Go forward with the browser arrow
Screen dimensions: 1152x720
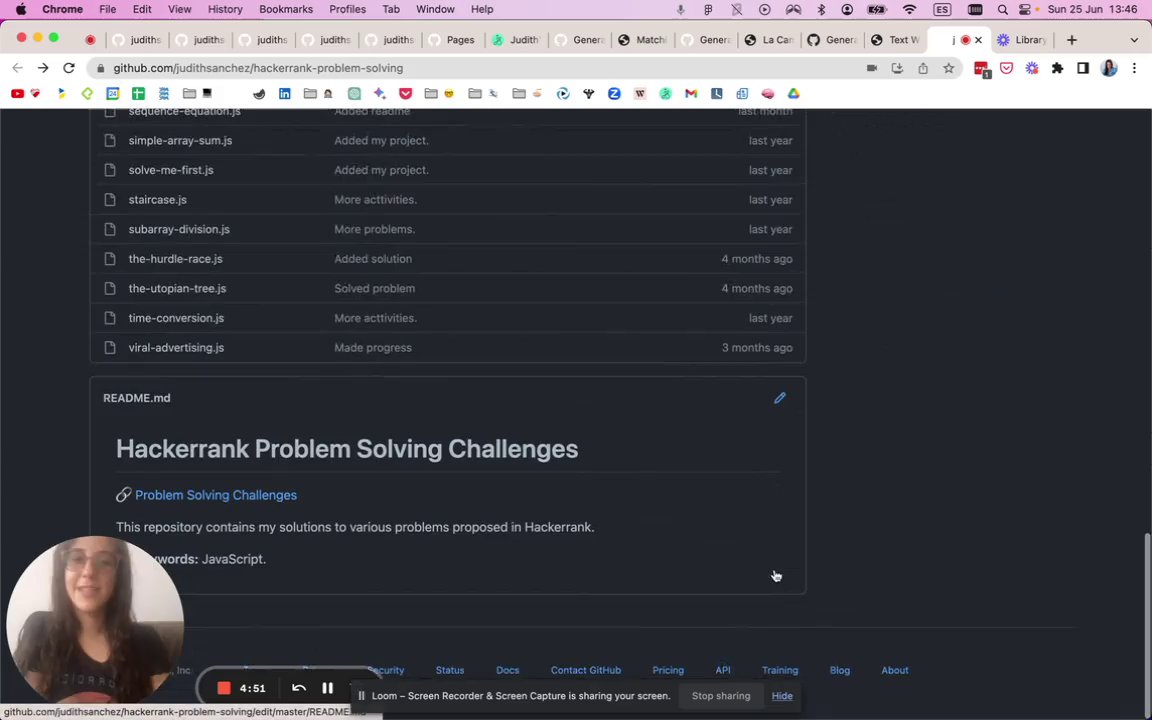point(43,68)
